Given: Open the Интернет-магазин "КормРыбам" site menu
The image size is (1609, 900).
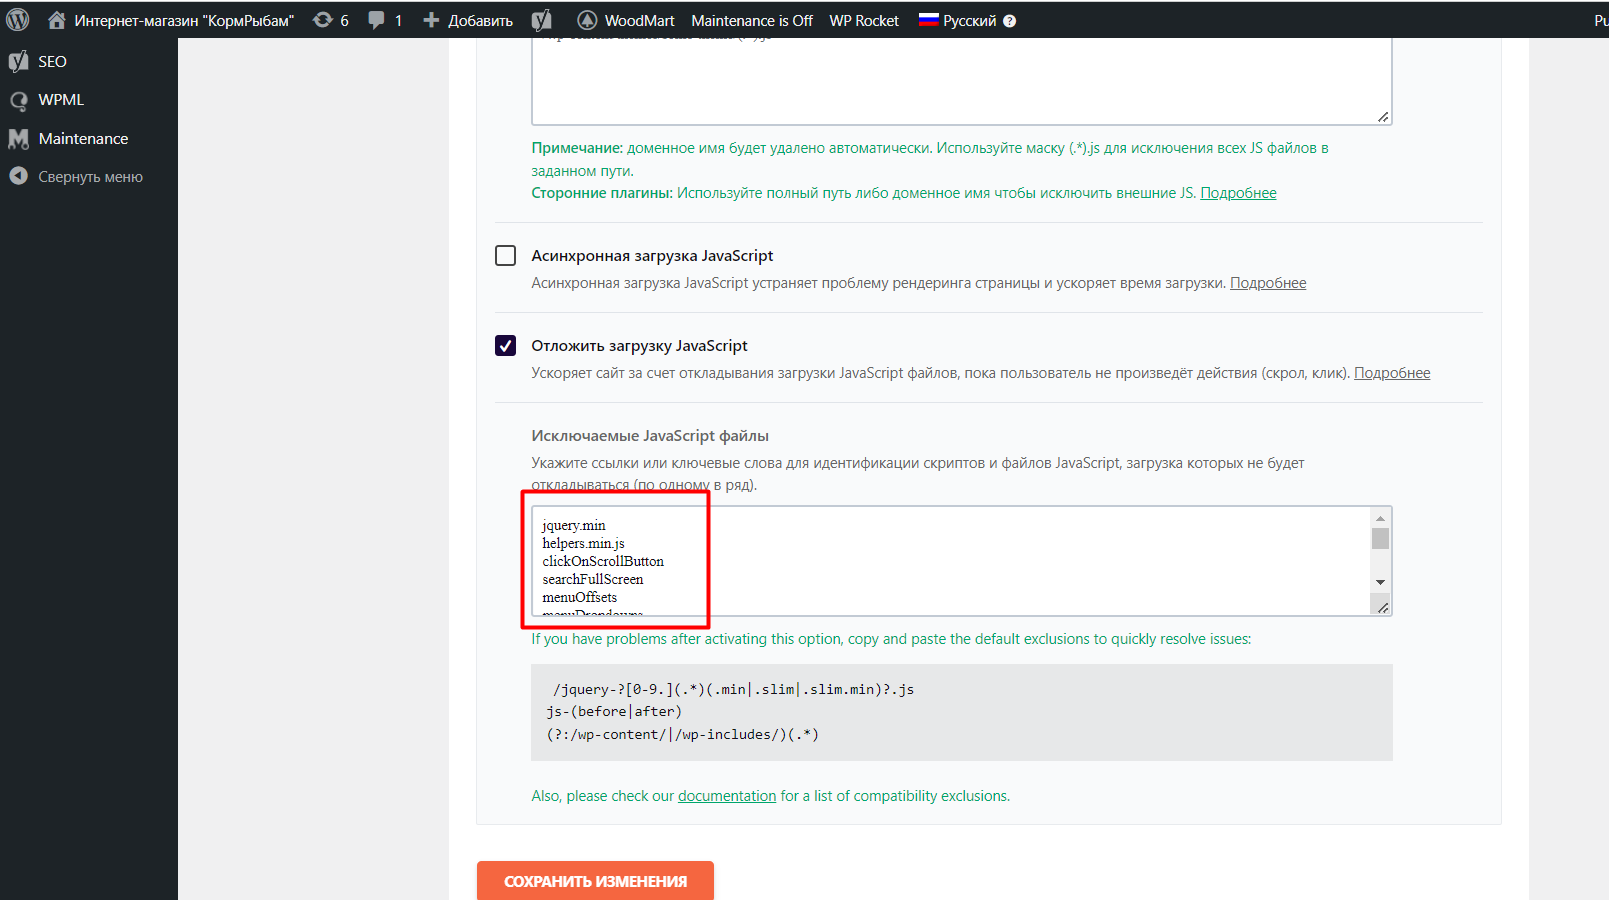Looking at the screenshot, I should click(171, 20).
